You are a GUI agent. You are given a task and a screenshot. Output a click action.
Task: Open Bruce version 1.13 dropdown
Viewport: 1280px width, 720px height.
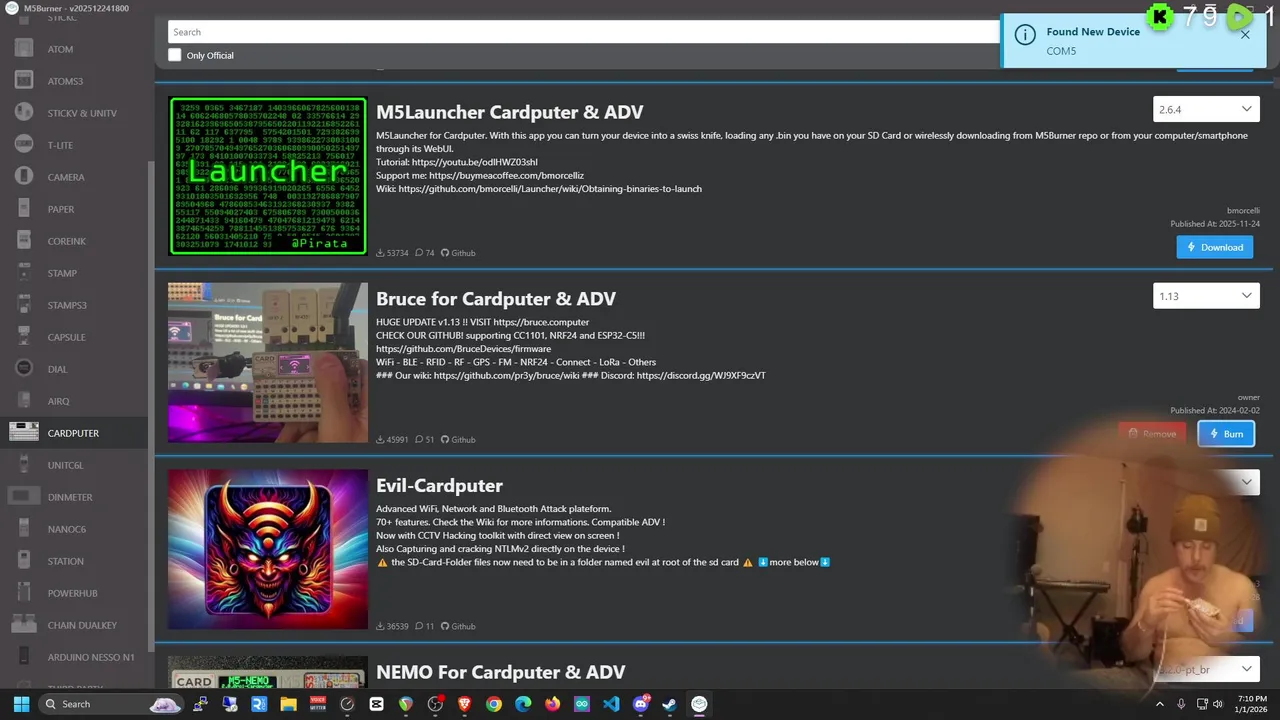(x=1206, y=296)
